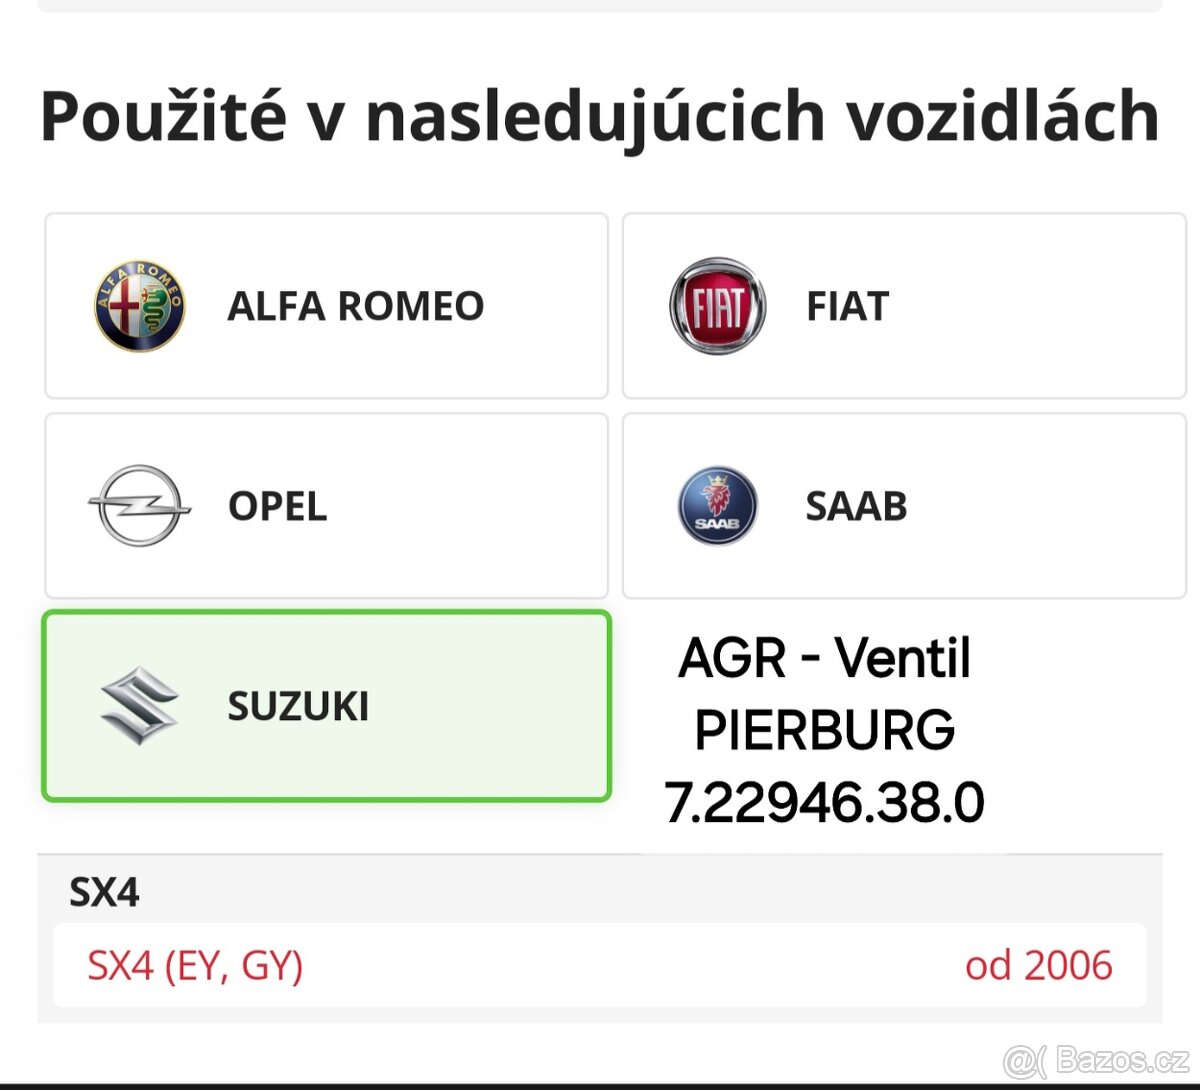1200x1090 pixels.
Task: Select the Saab griffin logo
Action: 718,506
